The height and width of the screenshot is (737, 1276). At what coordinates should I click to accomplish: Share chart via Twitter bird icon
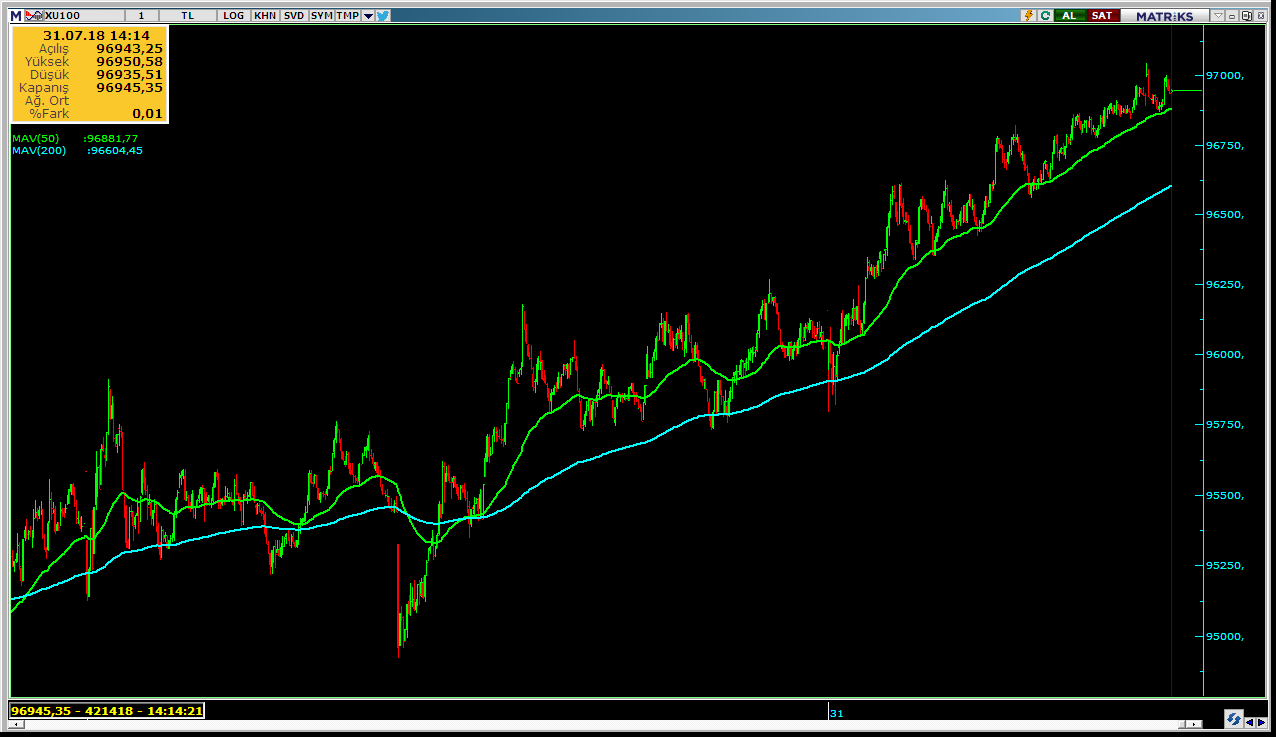pyautogui.click(x=383, y=15)
